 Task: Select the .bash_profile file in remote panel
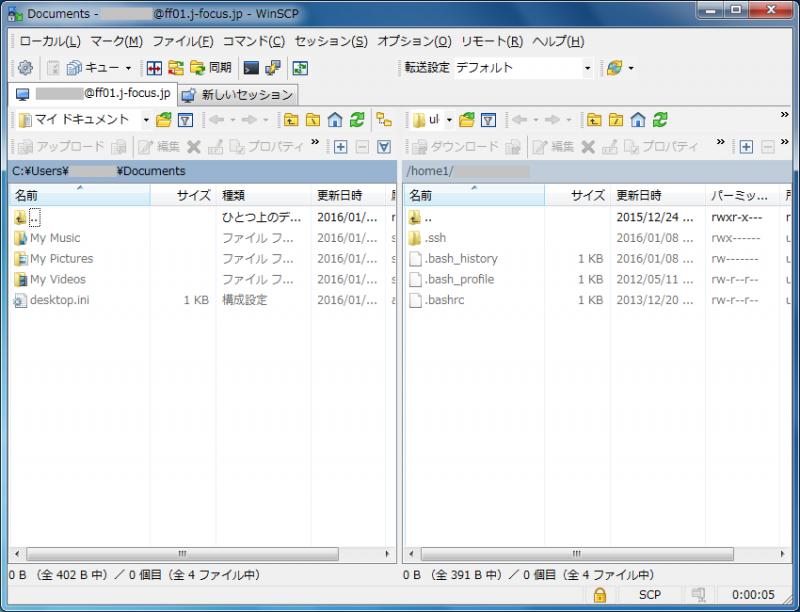(x=459, y=279)
